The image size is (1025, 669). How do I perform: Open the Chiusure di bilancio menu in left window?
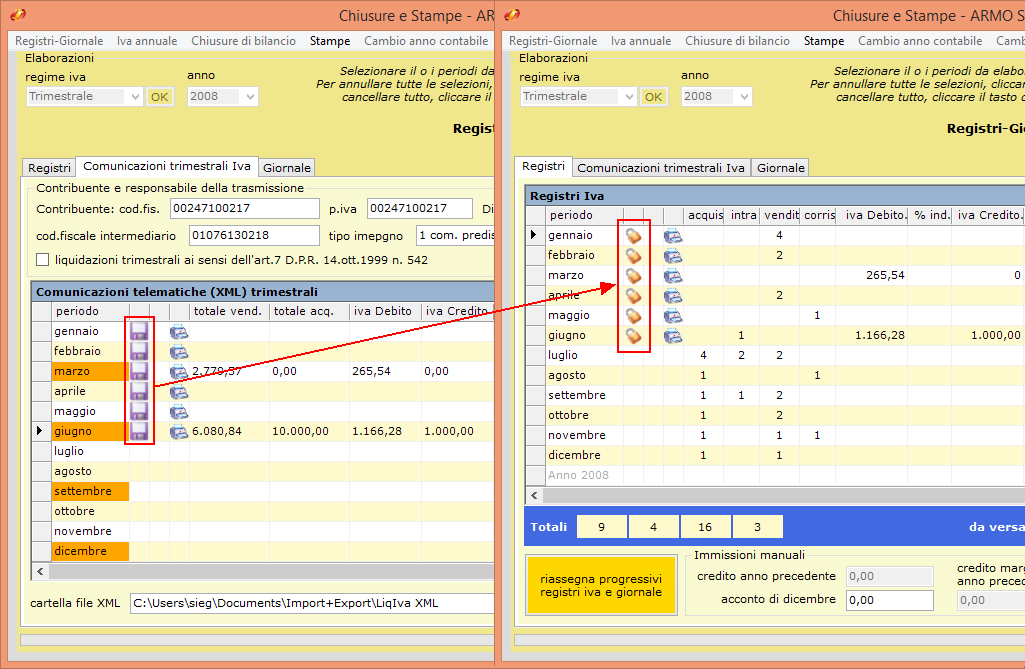(x=243, y=41)
